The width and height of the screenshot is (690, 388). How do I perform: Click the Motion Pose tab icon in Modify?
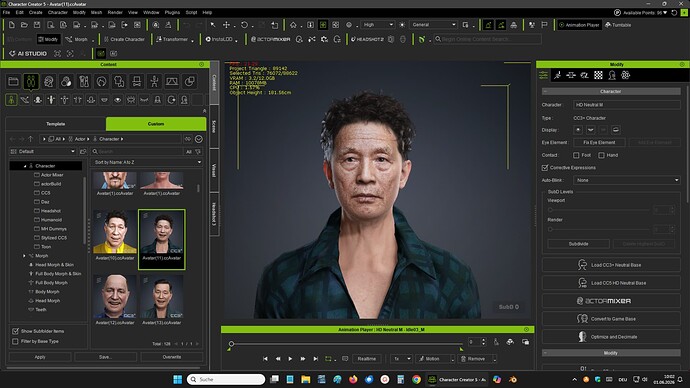point(558,75)
